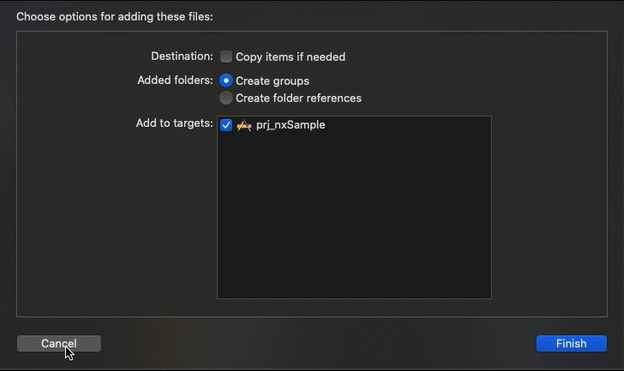Click the 'Create groups' label text
The width and height of the screenshot is (624, 371).
(x=272, y=81)
